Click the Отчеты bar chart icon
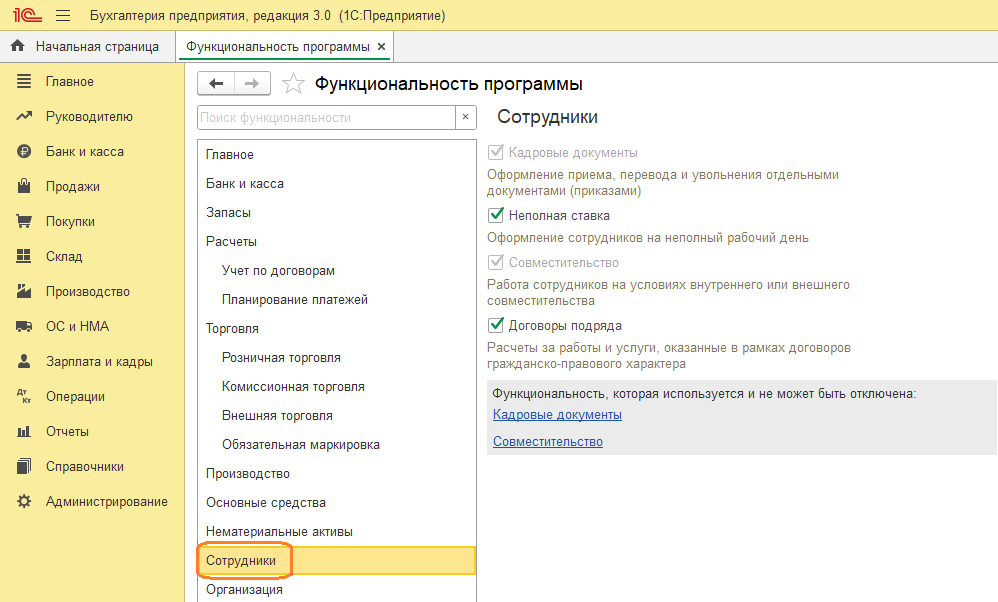Viewport: 998px width, 602px height. pos(24,432)
